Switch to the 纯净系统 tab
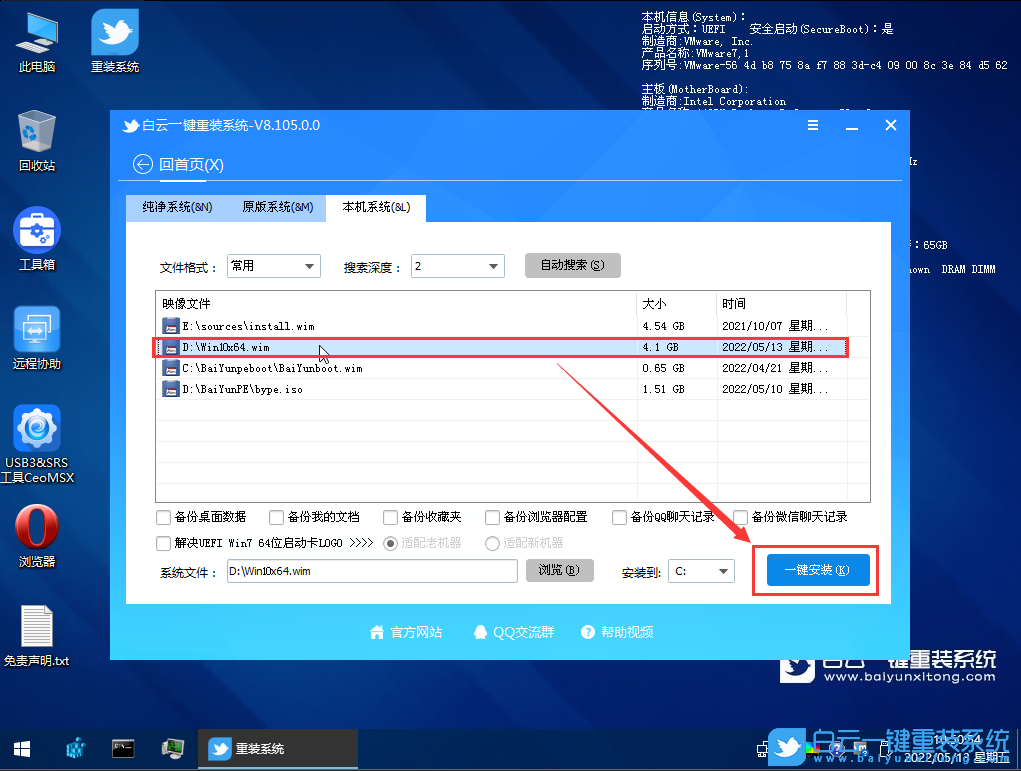This screenshot has height=771, width=1021. click(x=178, y=208)
